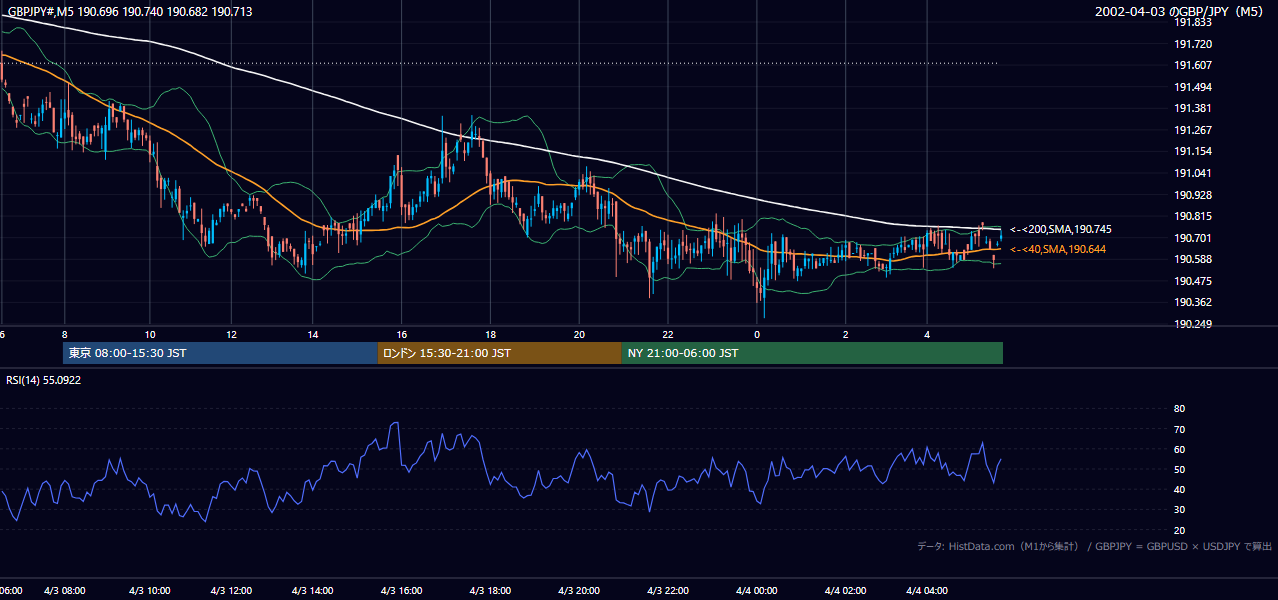This screenshot has width=1278, height=600.
Task: Click the bottom timeline label 4/4 00:00
Action: point(757,591)
